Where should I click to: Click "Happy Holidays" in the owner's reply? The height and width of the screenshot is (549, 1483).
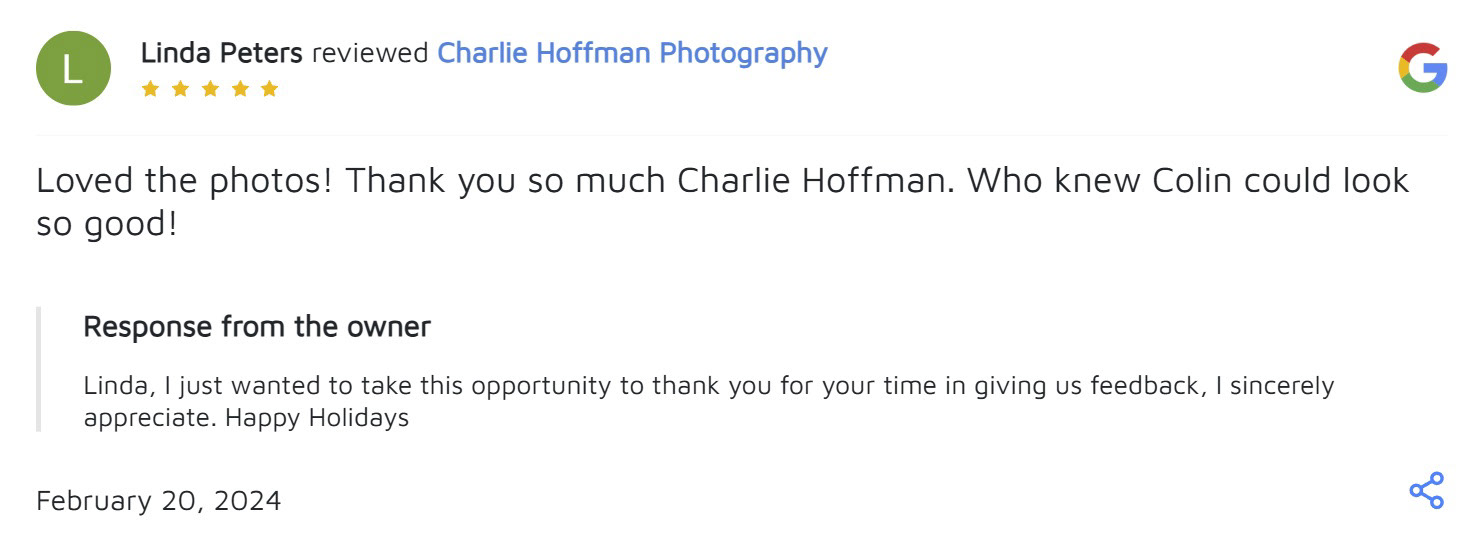pyautogui.click(x=317, y=417)
